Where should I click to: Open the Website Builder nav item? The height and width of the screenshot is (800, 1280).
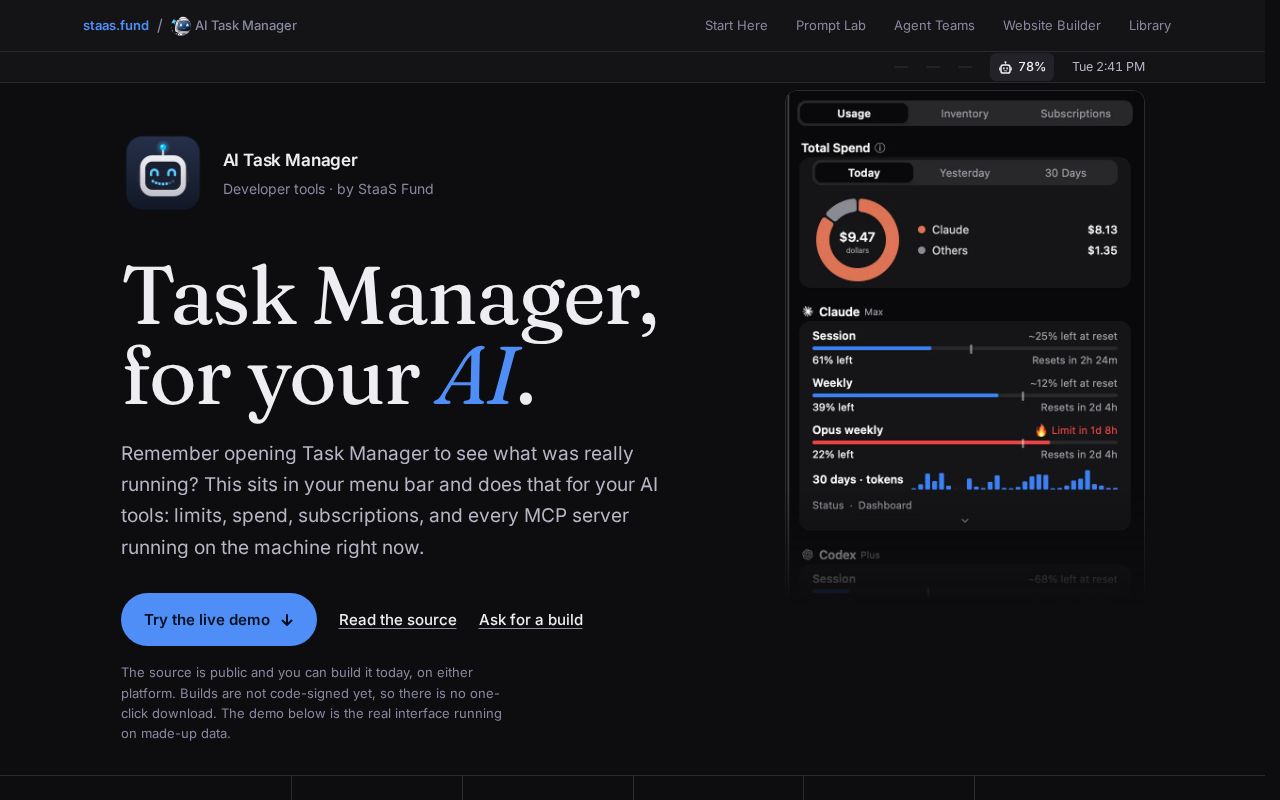[x=1052, y=26]
